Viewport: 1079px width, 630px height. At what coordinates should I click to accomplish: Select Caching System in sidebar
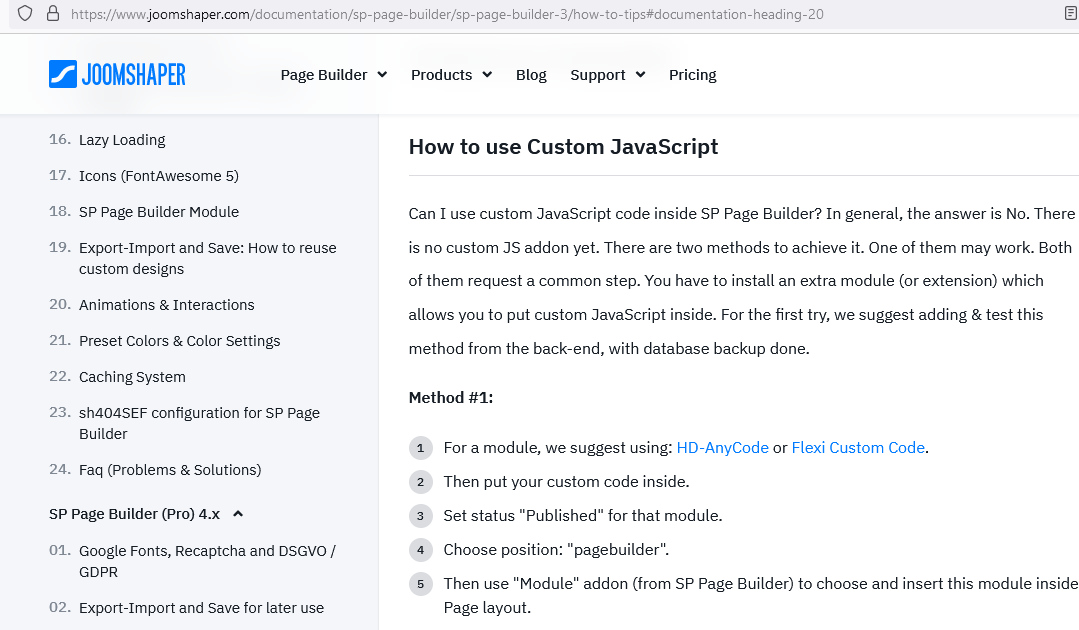coord(132,377)
